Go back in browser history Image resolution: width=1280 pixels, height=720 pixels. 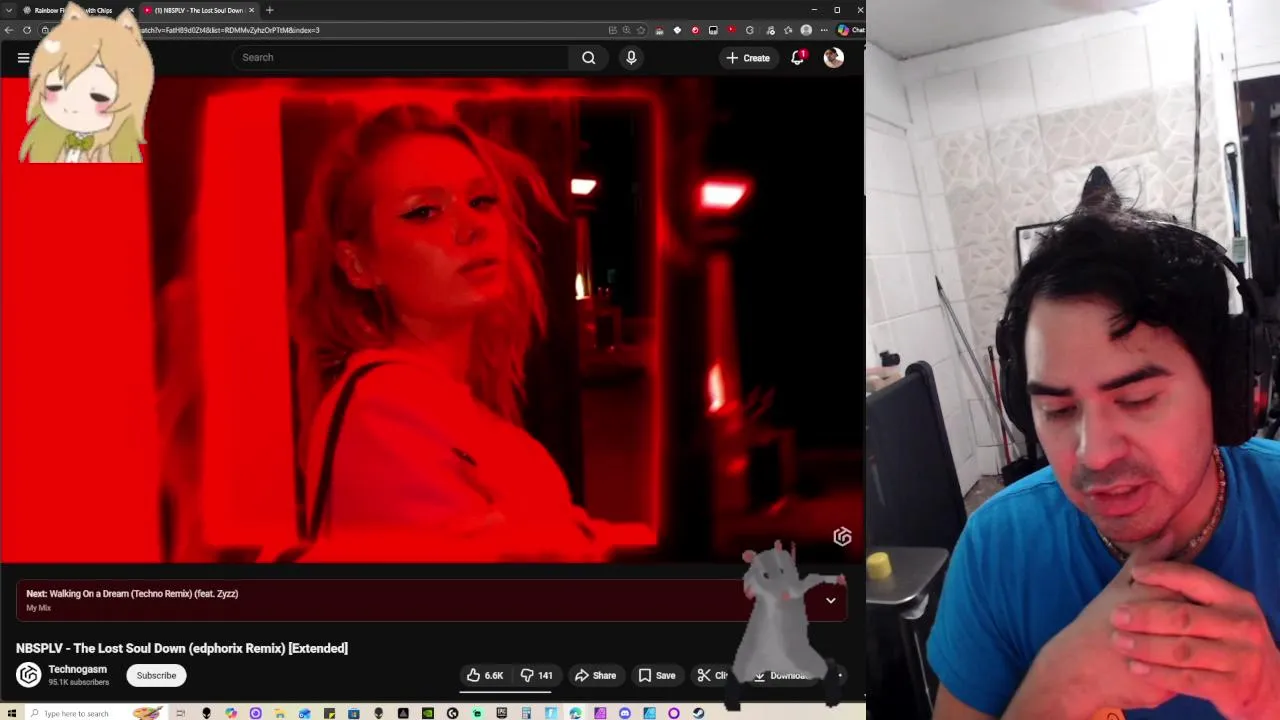9,30
